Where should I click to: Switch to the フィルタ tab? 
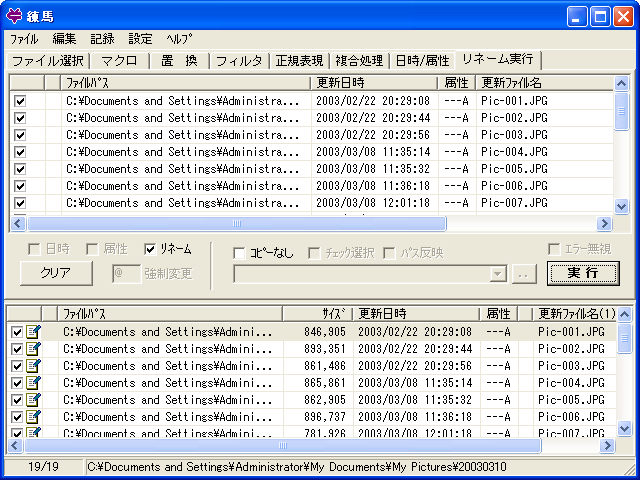pos(239,61)
